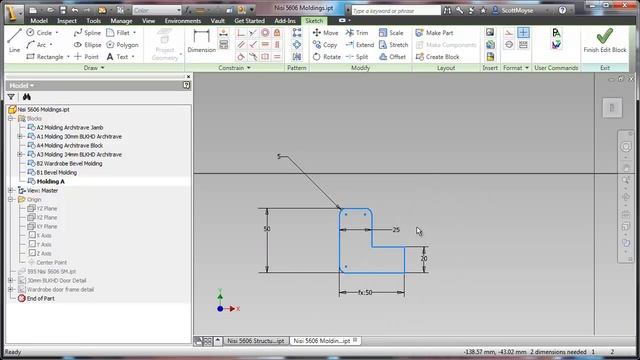Toggle the ribbon appearance control after Sketch tab
640x360 pixels.
coord(344,20)
